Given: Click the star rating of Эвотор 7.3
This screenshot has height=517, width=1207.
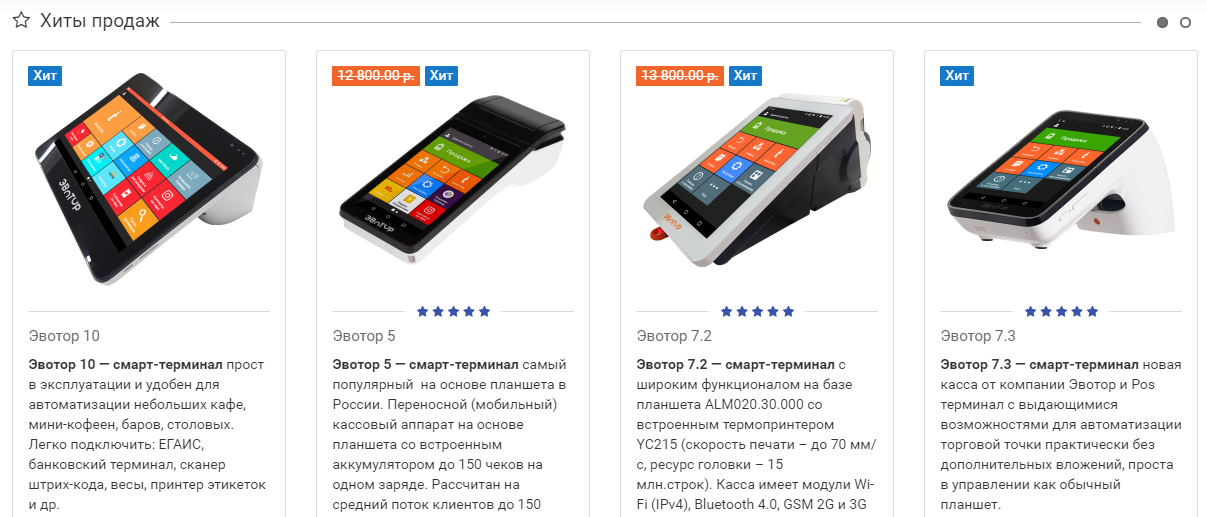Looking at the screenshot, I should 1061,311.
